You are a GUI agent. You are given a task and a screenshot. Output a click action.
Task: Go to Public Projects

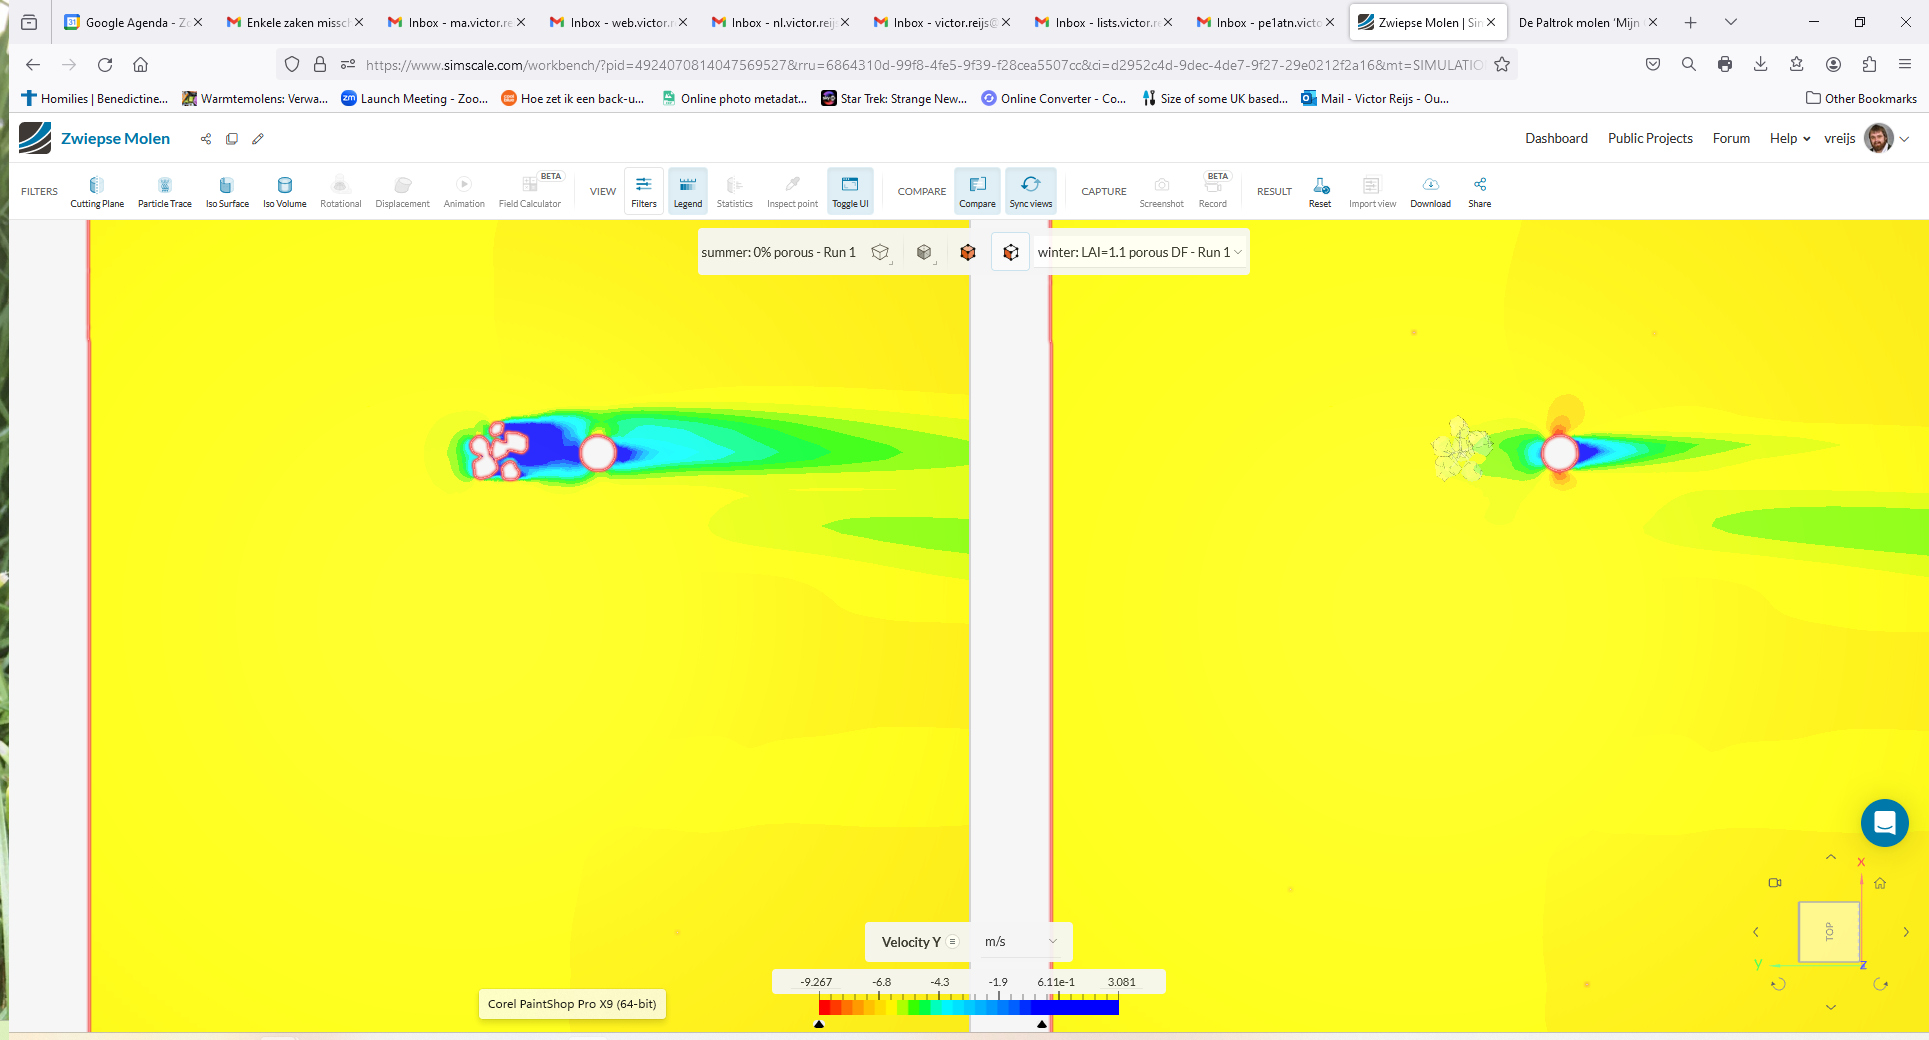click(1650, 139)
